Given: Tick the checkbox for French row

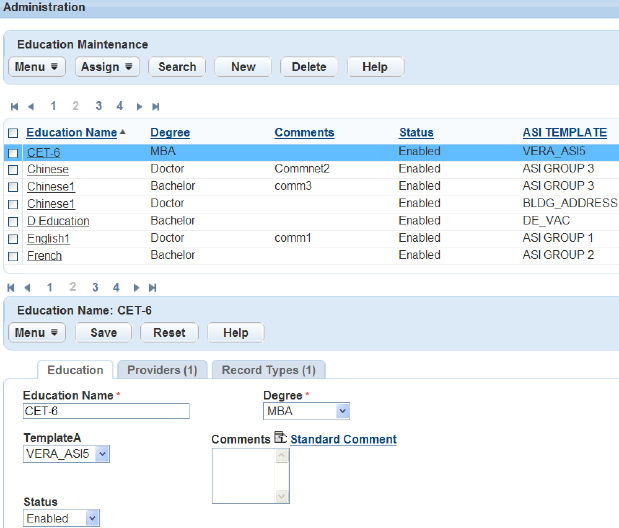Looking at the screenshot, I should (13, 256).
